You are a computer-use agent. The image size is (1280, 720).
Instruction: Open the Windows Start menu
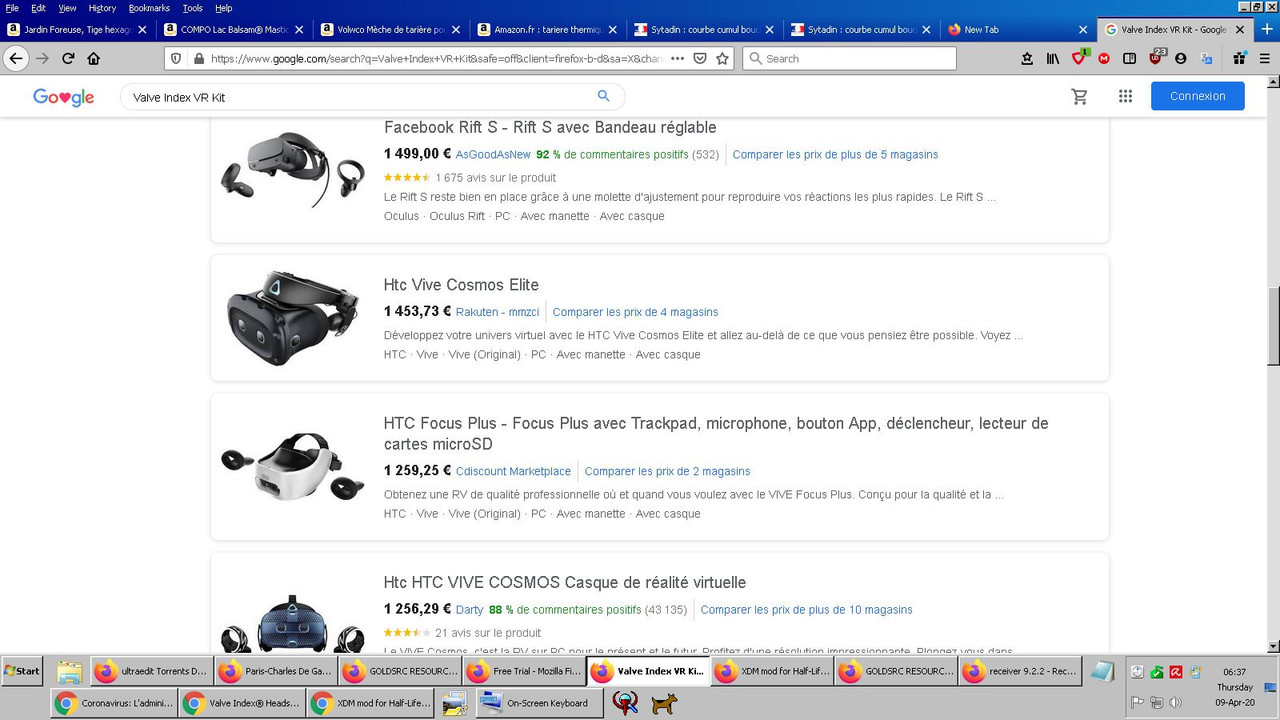pos(22,671)
